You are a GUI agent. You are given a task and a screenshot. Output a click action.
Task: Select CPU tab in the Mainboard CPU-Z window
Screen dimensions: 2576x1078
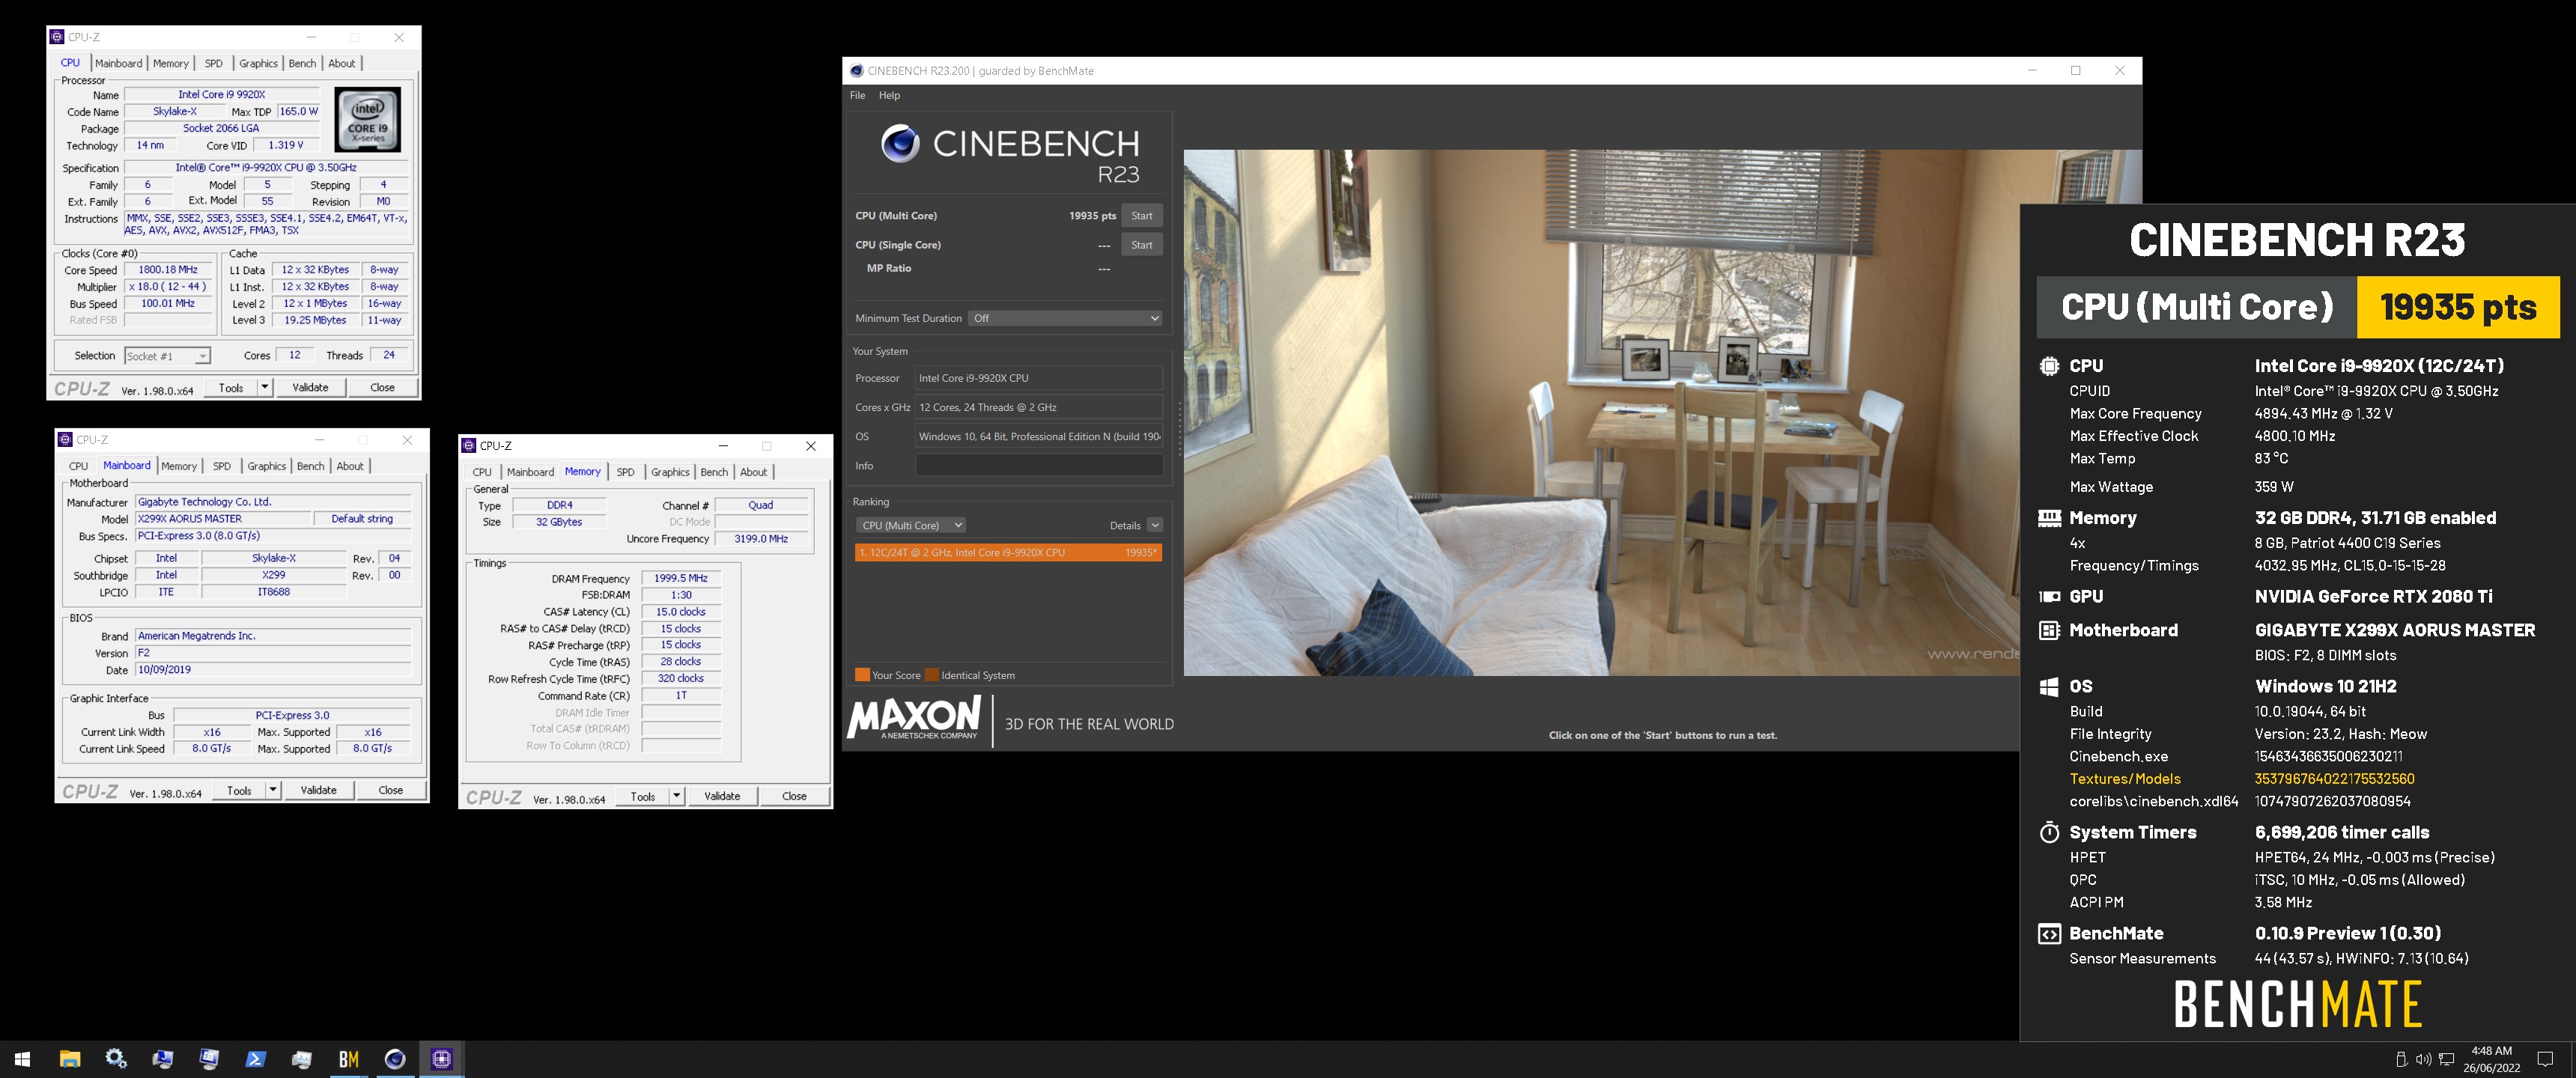[x=78, y=467]
